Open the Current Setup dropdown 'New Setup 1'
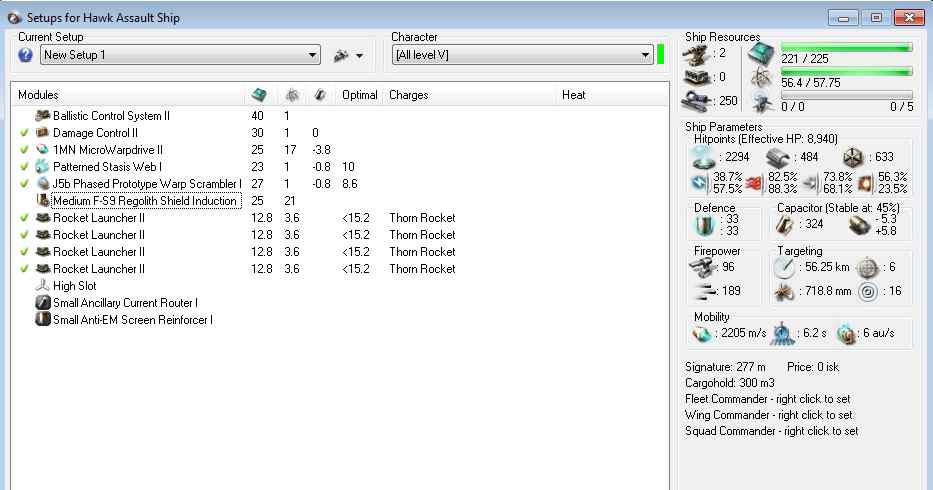The image size is (933, 490). pos(180,55)
